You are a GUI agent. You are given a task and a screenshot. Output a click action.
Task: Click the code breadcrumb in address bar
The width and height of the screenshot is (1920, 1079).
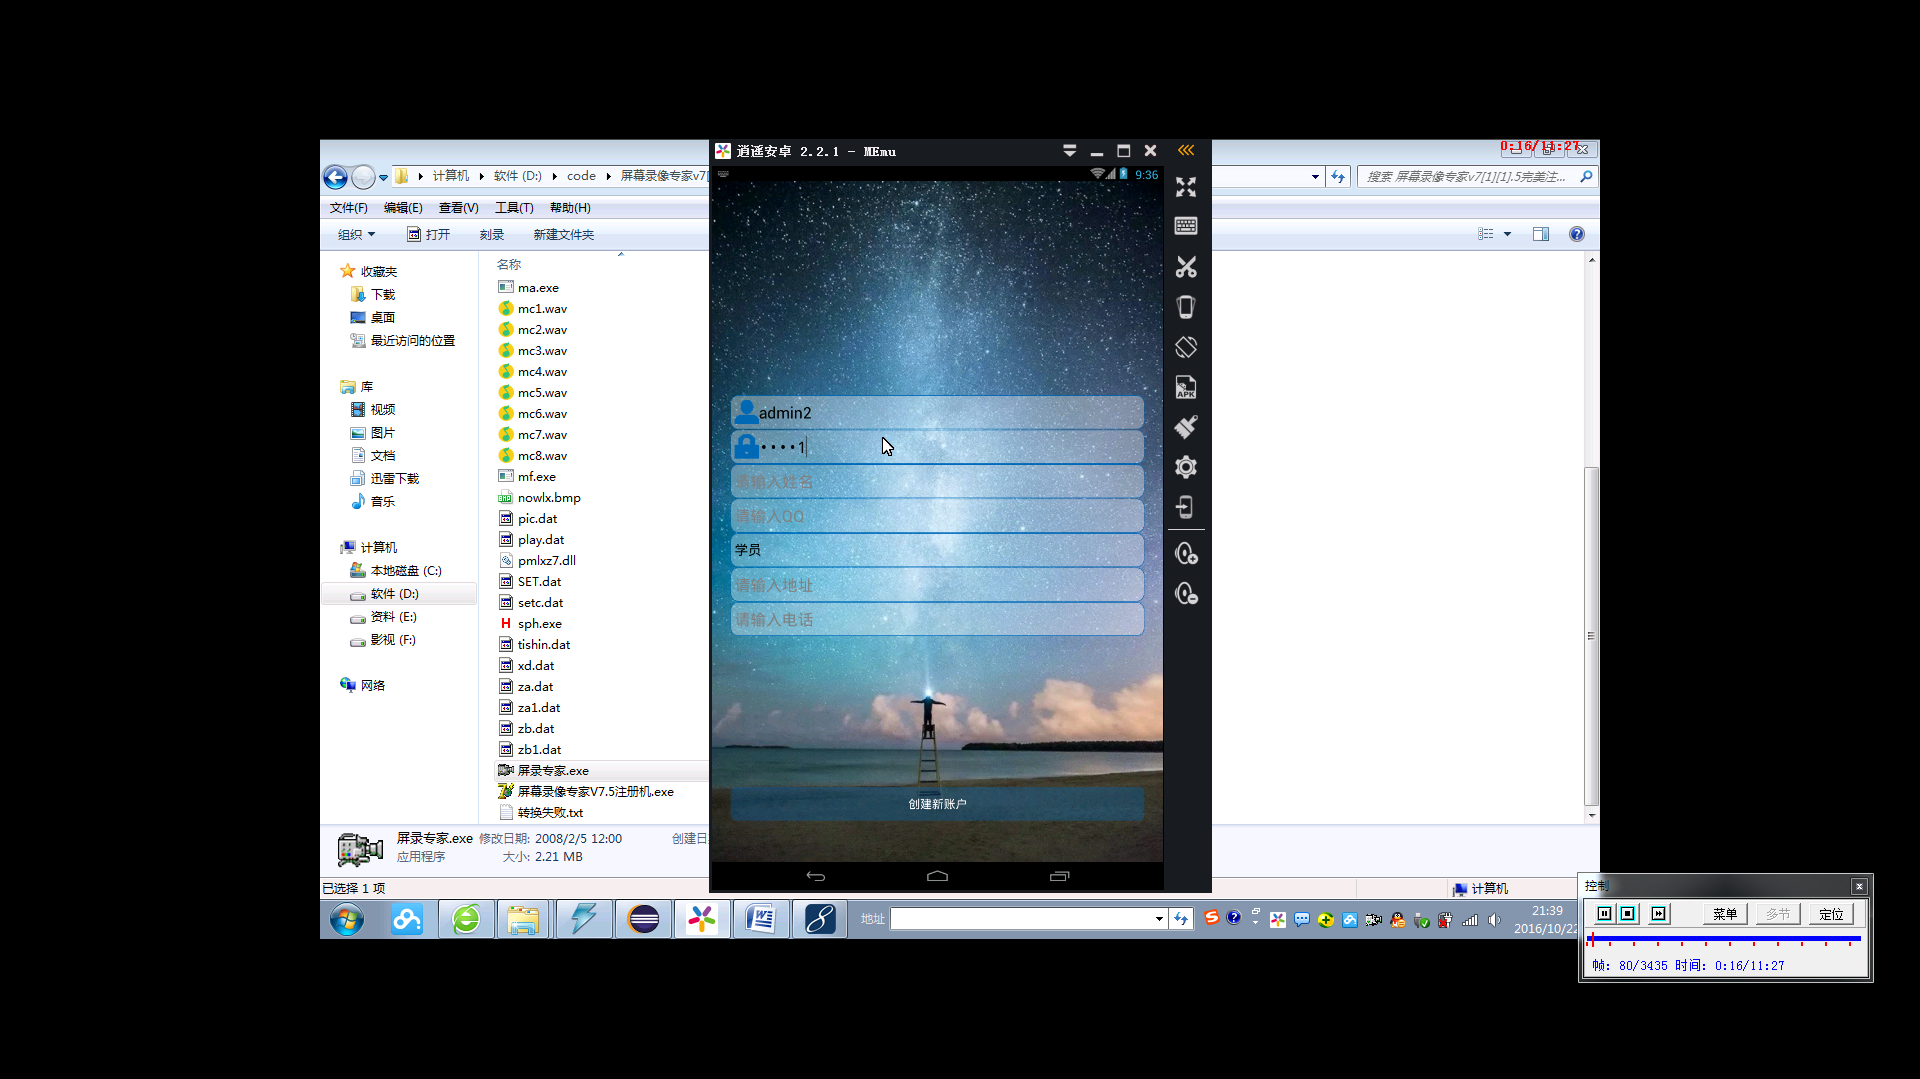tap(581, 176)
